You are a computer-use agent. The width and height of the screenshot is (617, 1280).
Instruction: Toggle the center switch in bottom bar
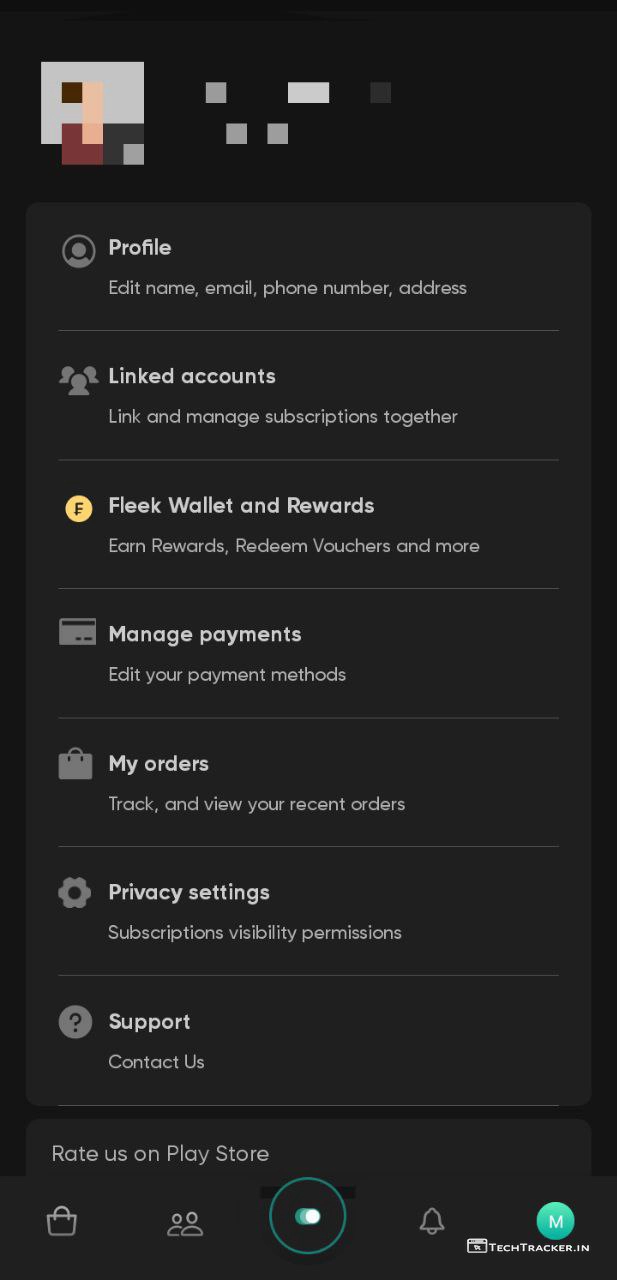pyautogui.click(x=307, y=1216)
